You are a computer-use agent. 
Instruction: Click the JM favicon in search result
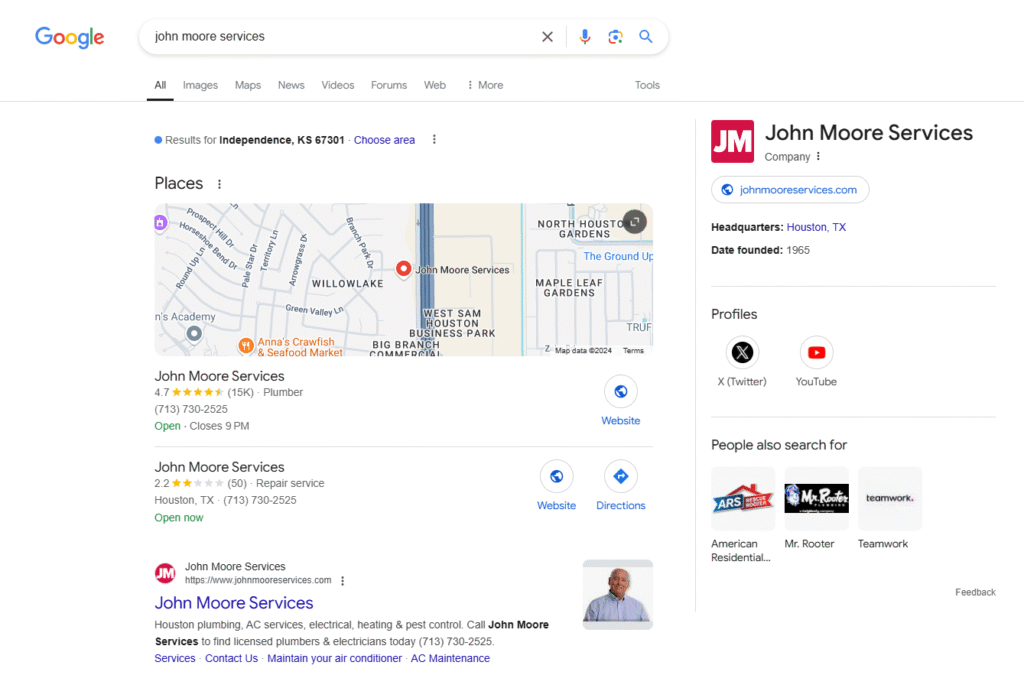[165, 573]
